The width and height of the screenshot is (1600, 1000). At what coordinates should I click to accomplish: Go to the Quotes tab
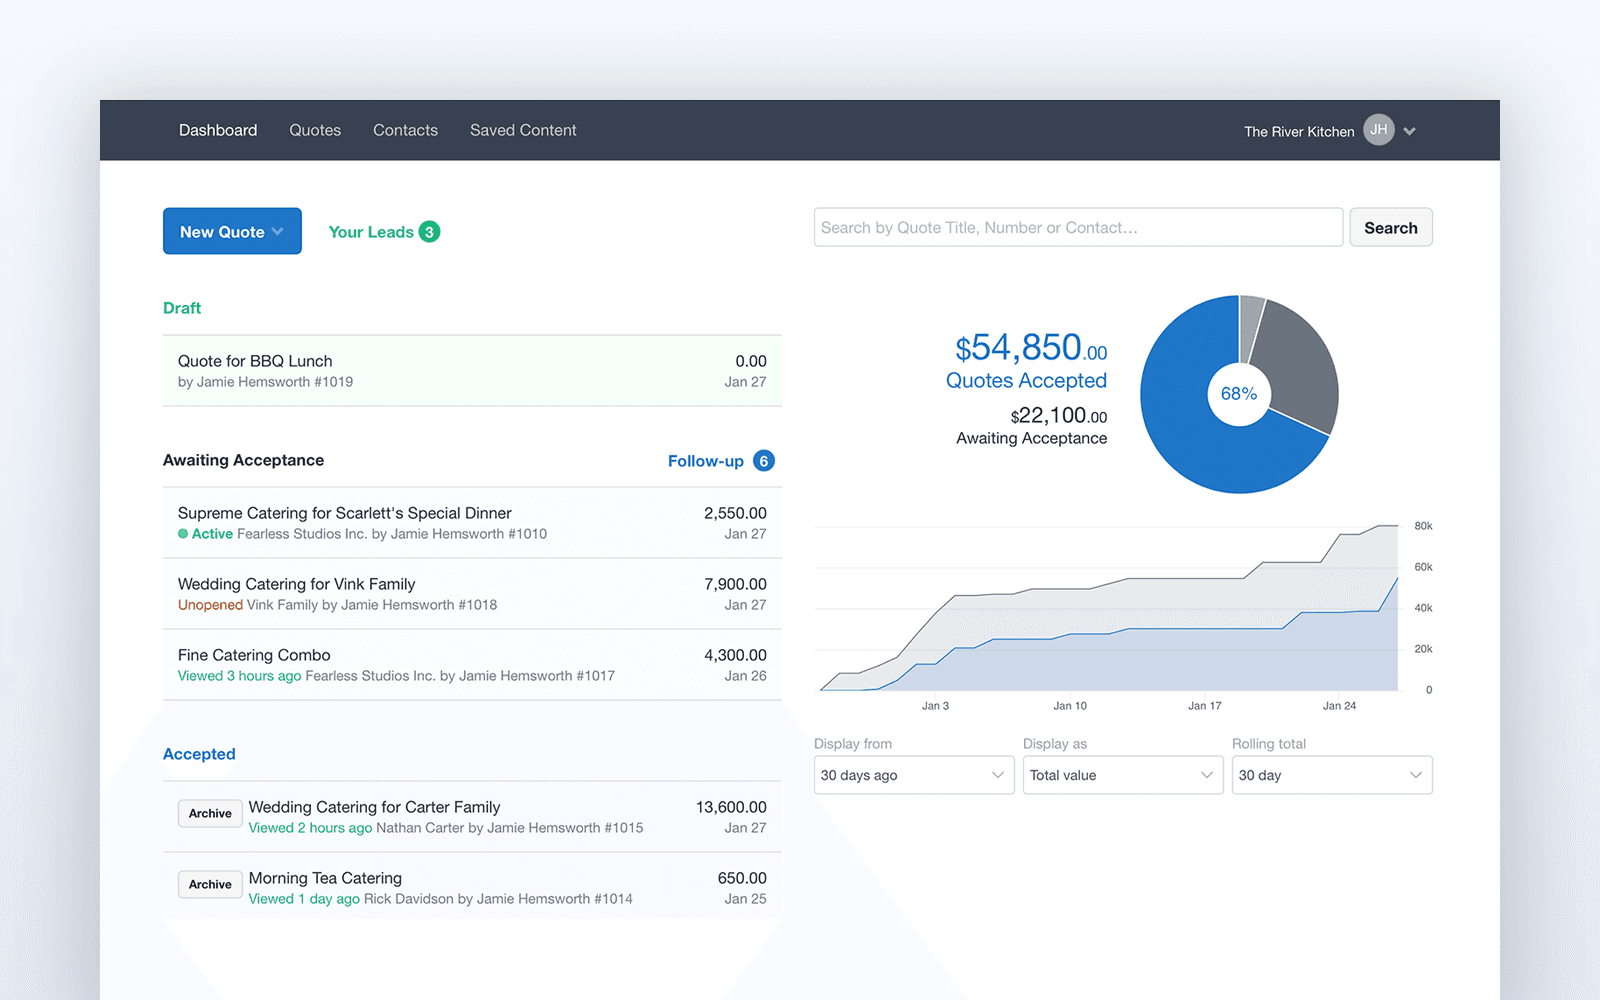point(315,130)
